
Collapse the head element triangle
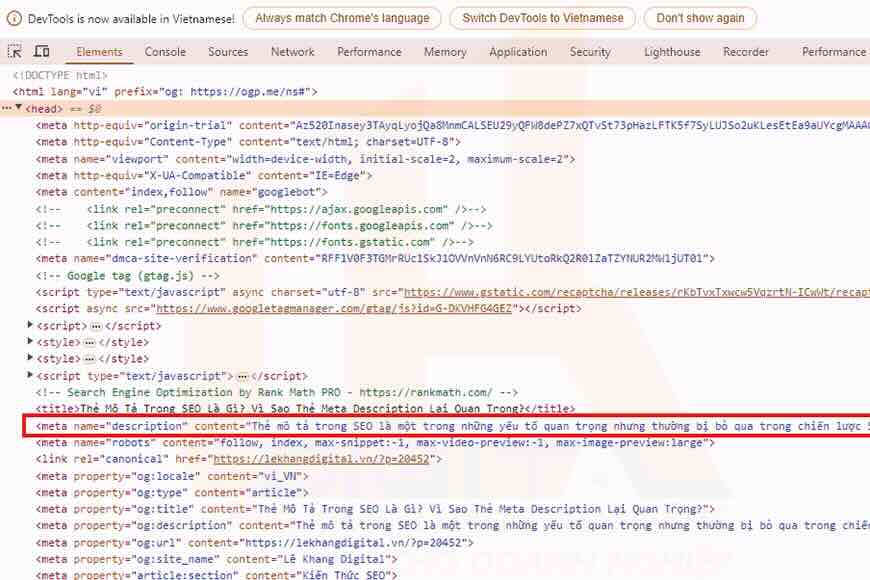(x=18, y=108)
